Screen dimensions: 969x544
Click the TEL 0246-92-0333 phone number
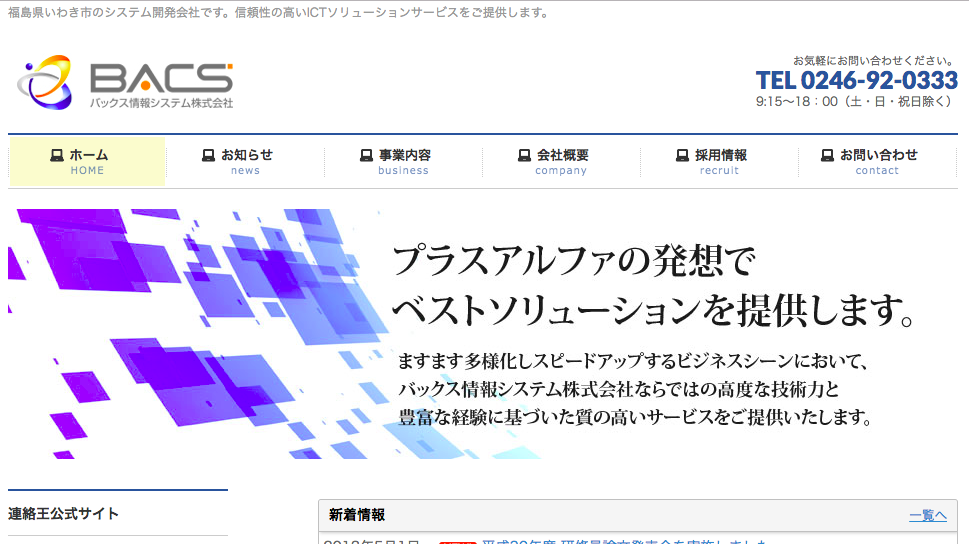[857, 80]
